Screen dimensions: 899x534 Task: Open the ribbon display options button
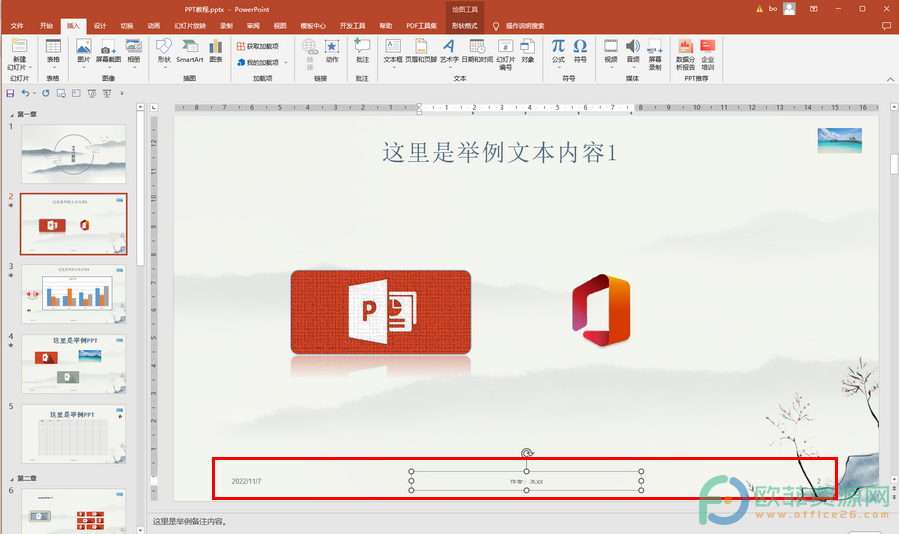814,9
